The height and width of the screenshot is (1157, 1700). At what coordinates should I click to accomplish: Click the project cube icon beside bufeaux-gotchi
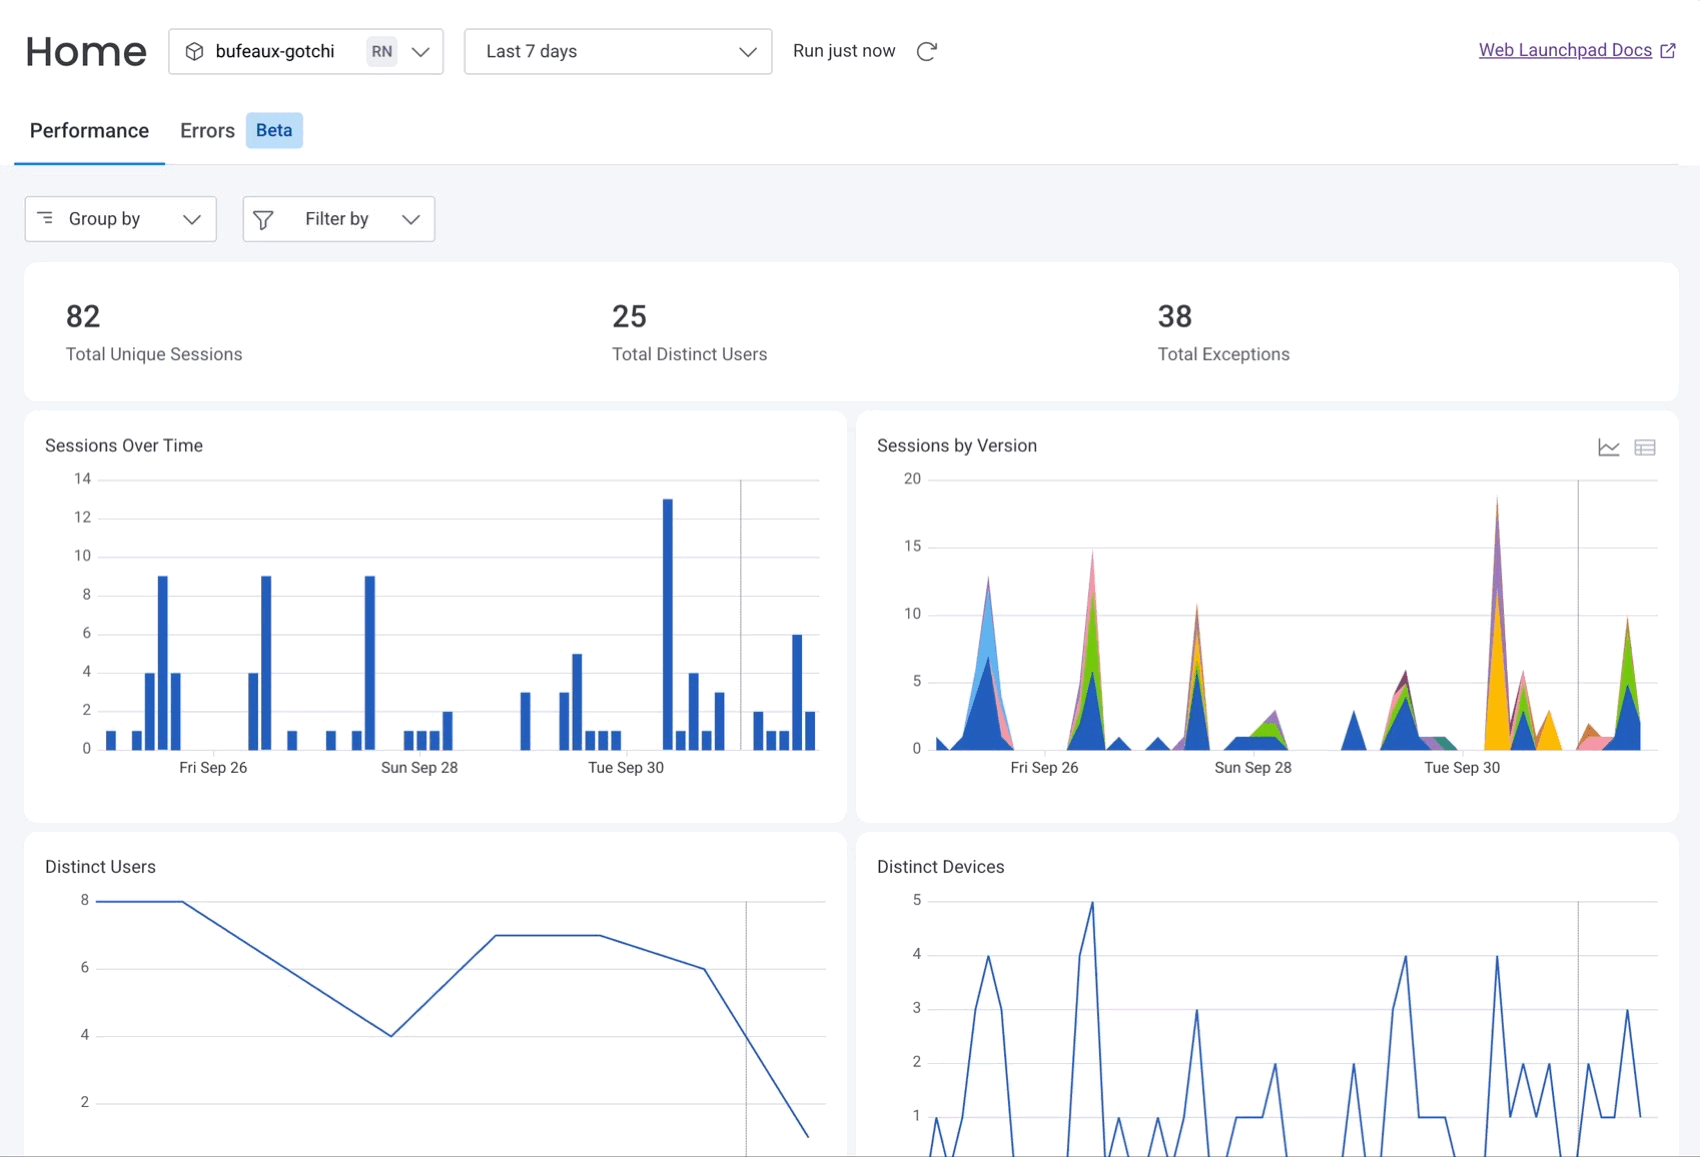click(195, 51)
